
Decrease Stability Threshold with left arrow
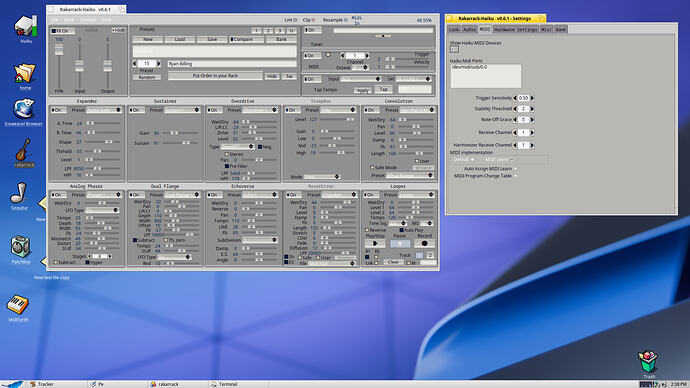(x=515, y=109)
